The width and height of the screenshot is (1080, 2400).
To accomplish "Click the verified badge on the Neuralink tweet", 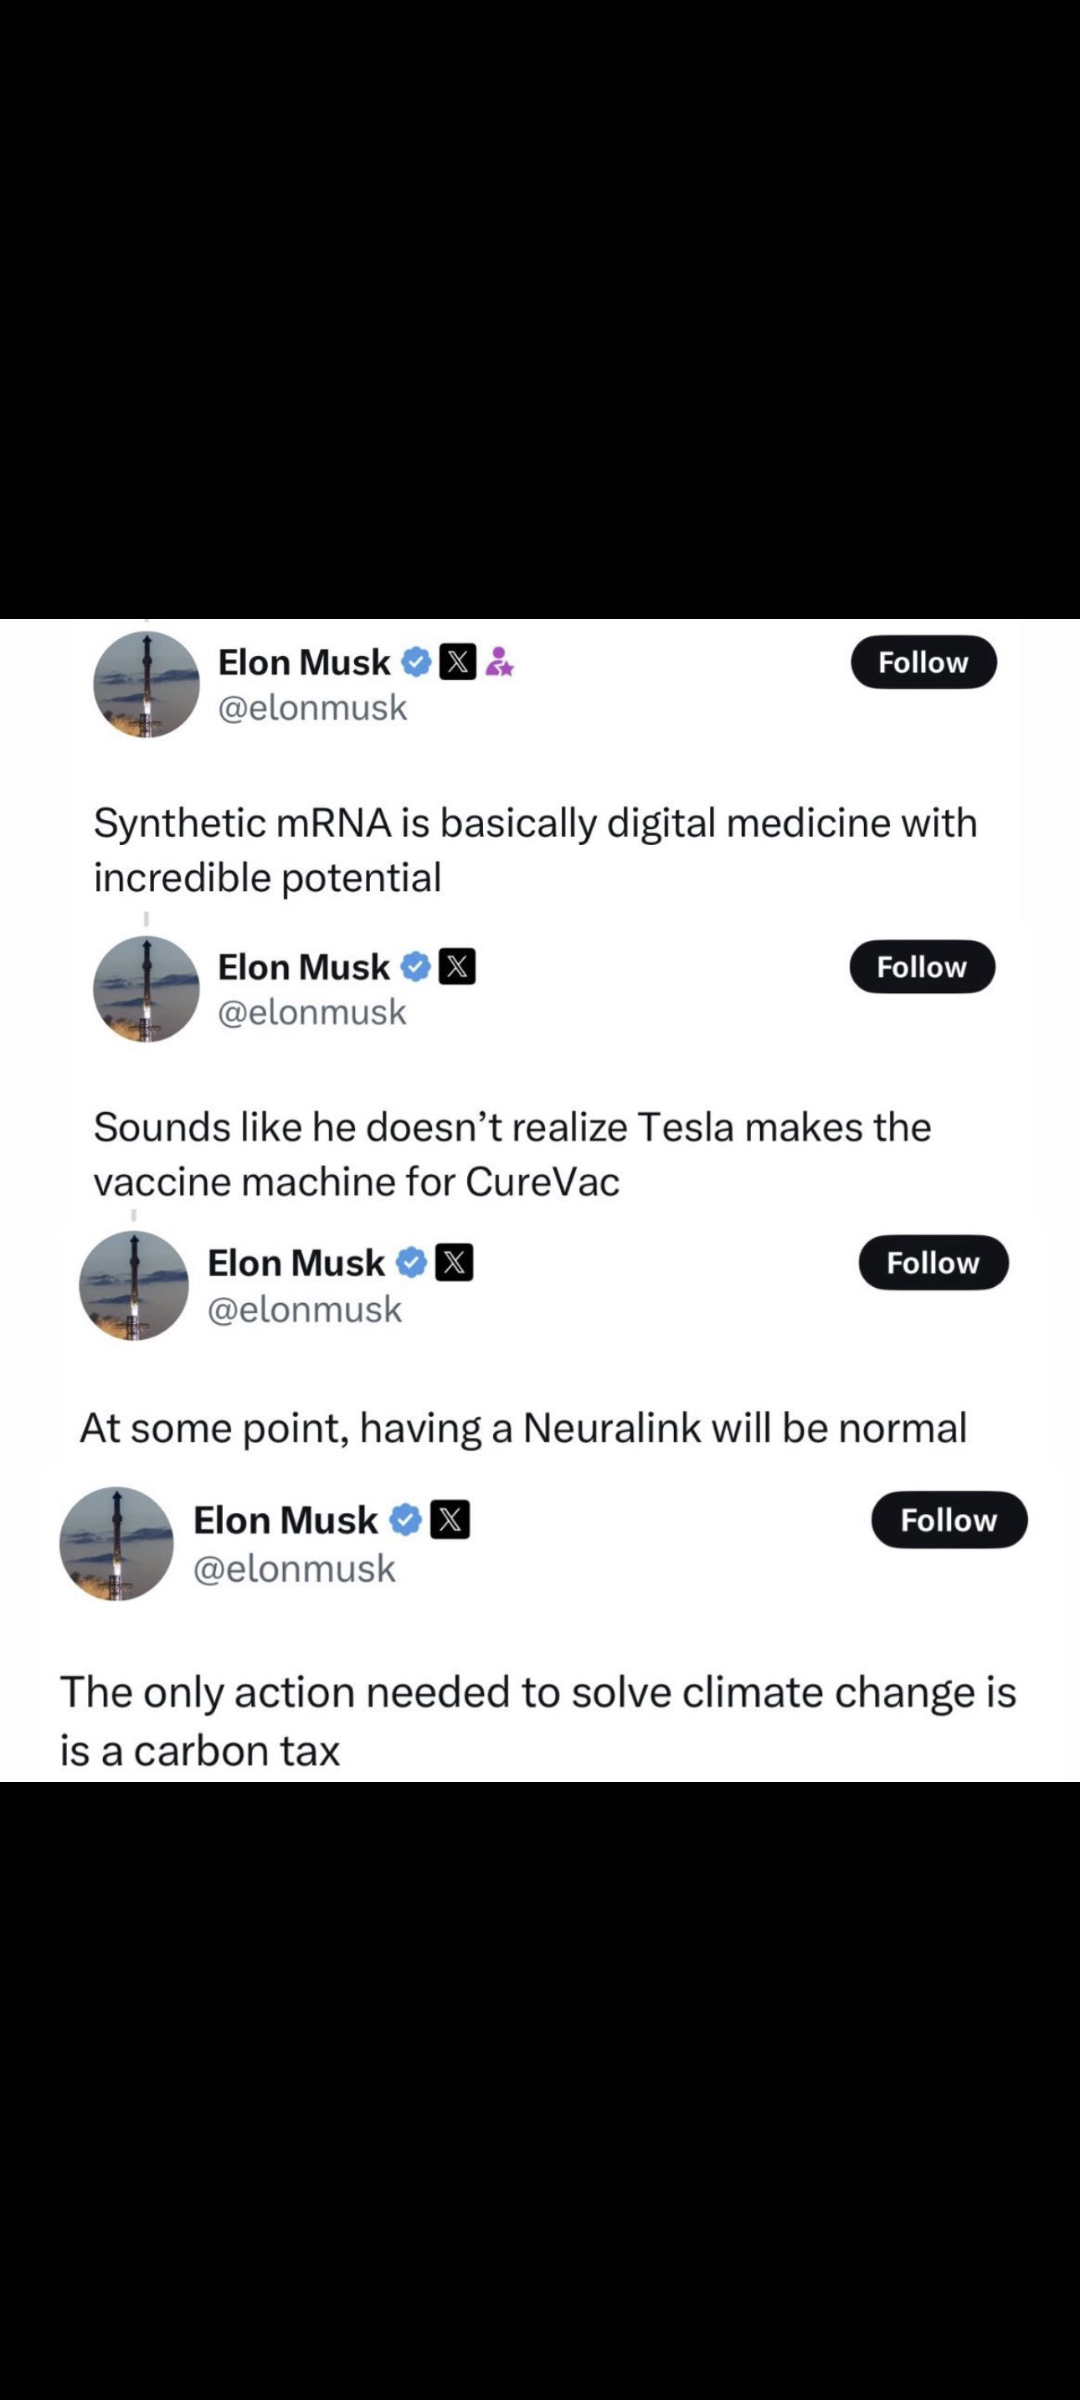I will (x=411, y=1263).
